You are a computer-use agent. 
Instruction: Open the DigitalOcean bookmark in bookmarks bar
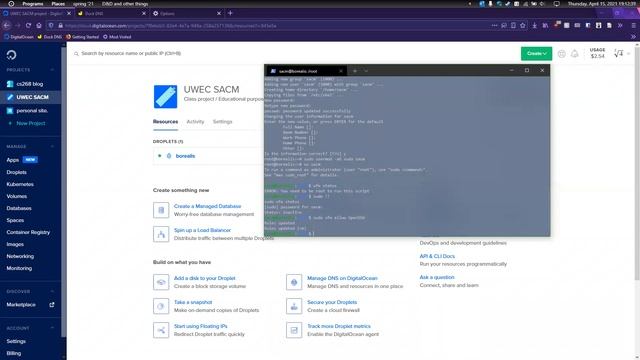coord(19,37)
